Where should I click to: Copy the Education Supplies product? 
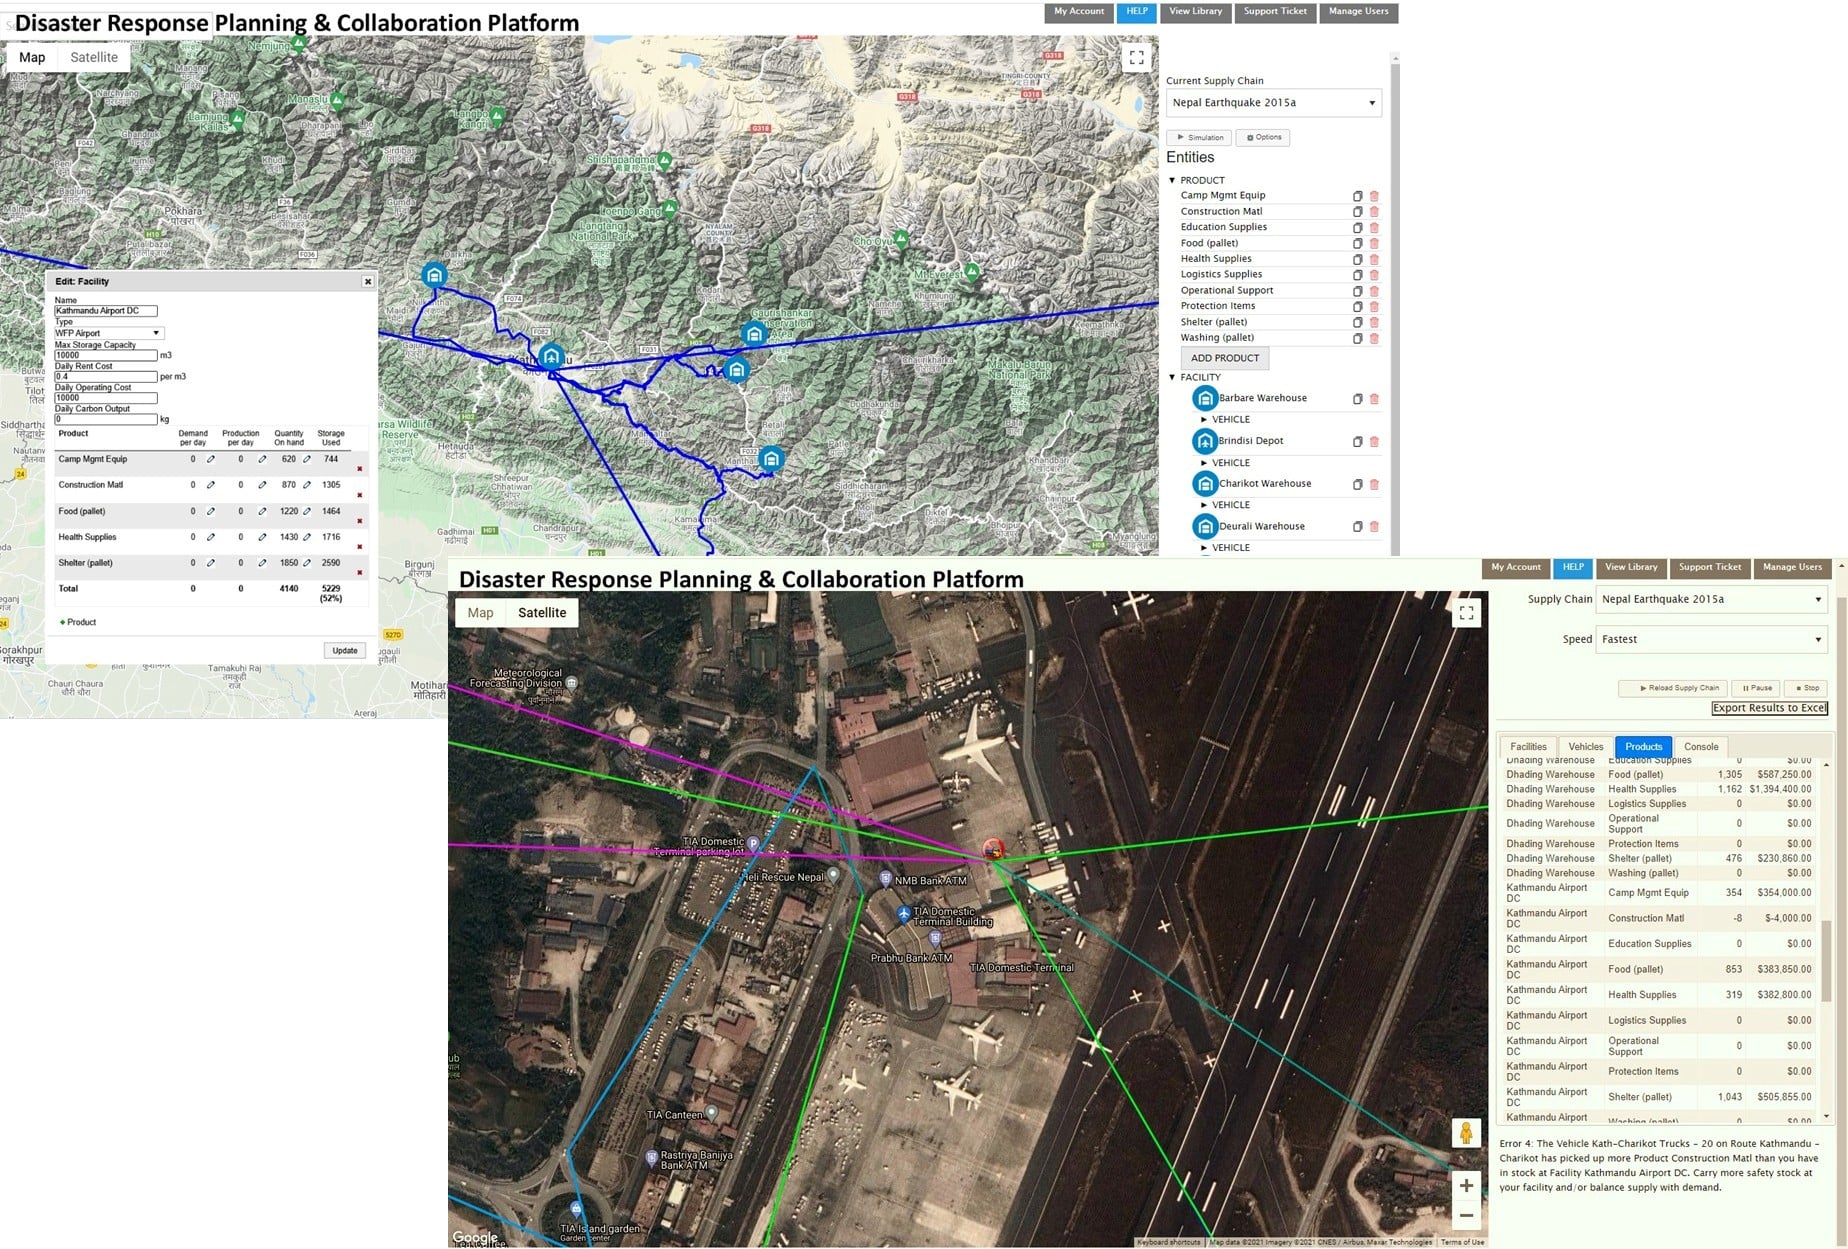(1357, 228)
